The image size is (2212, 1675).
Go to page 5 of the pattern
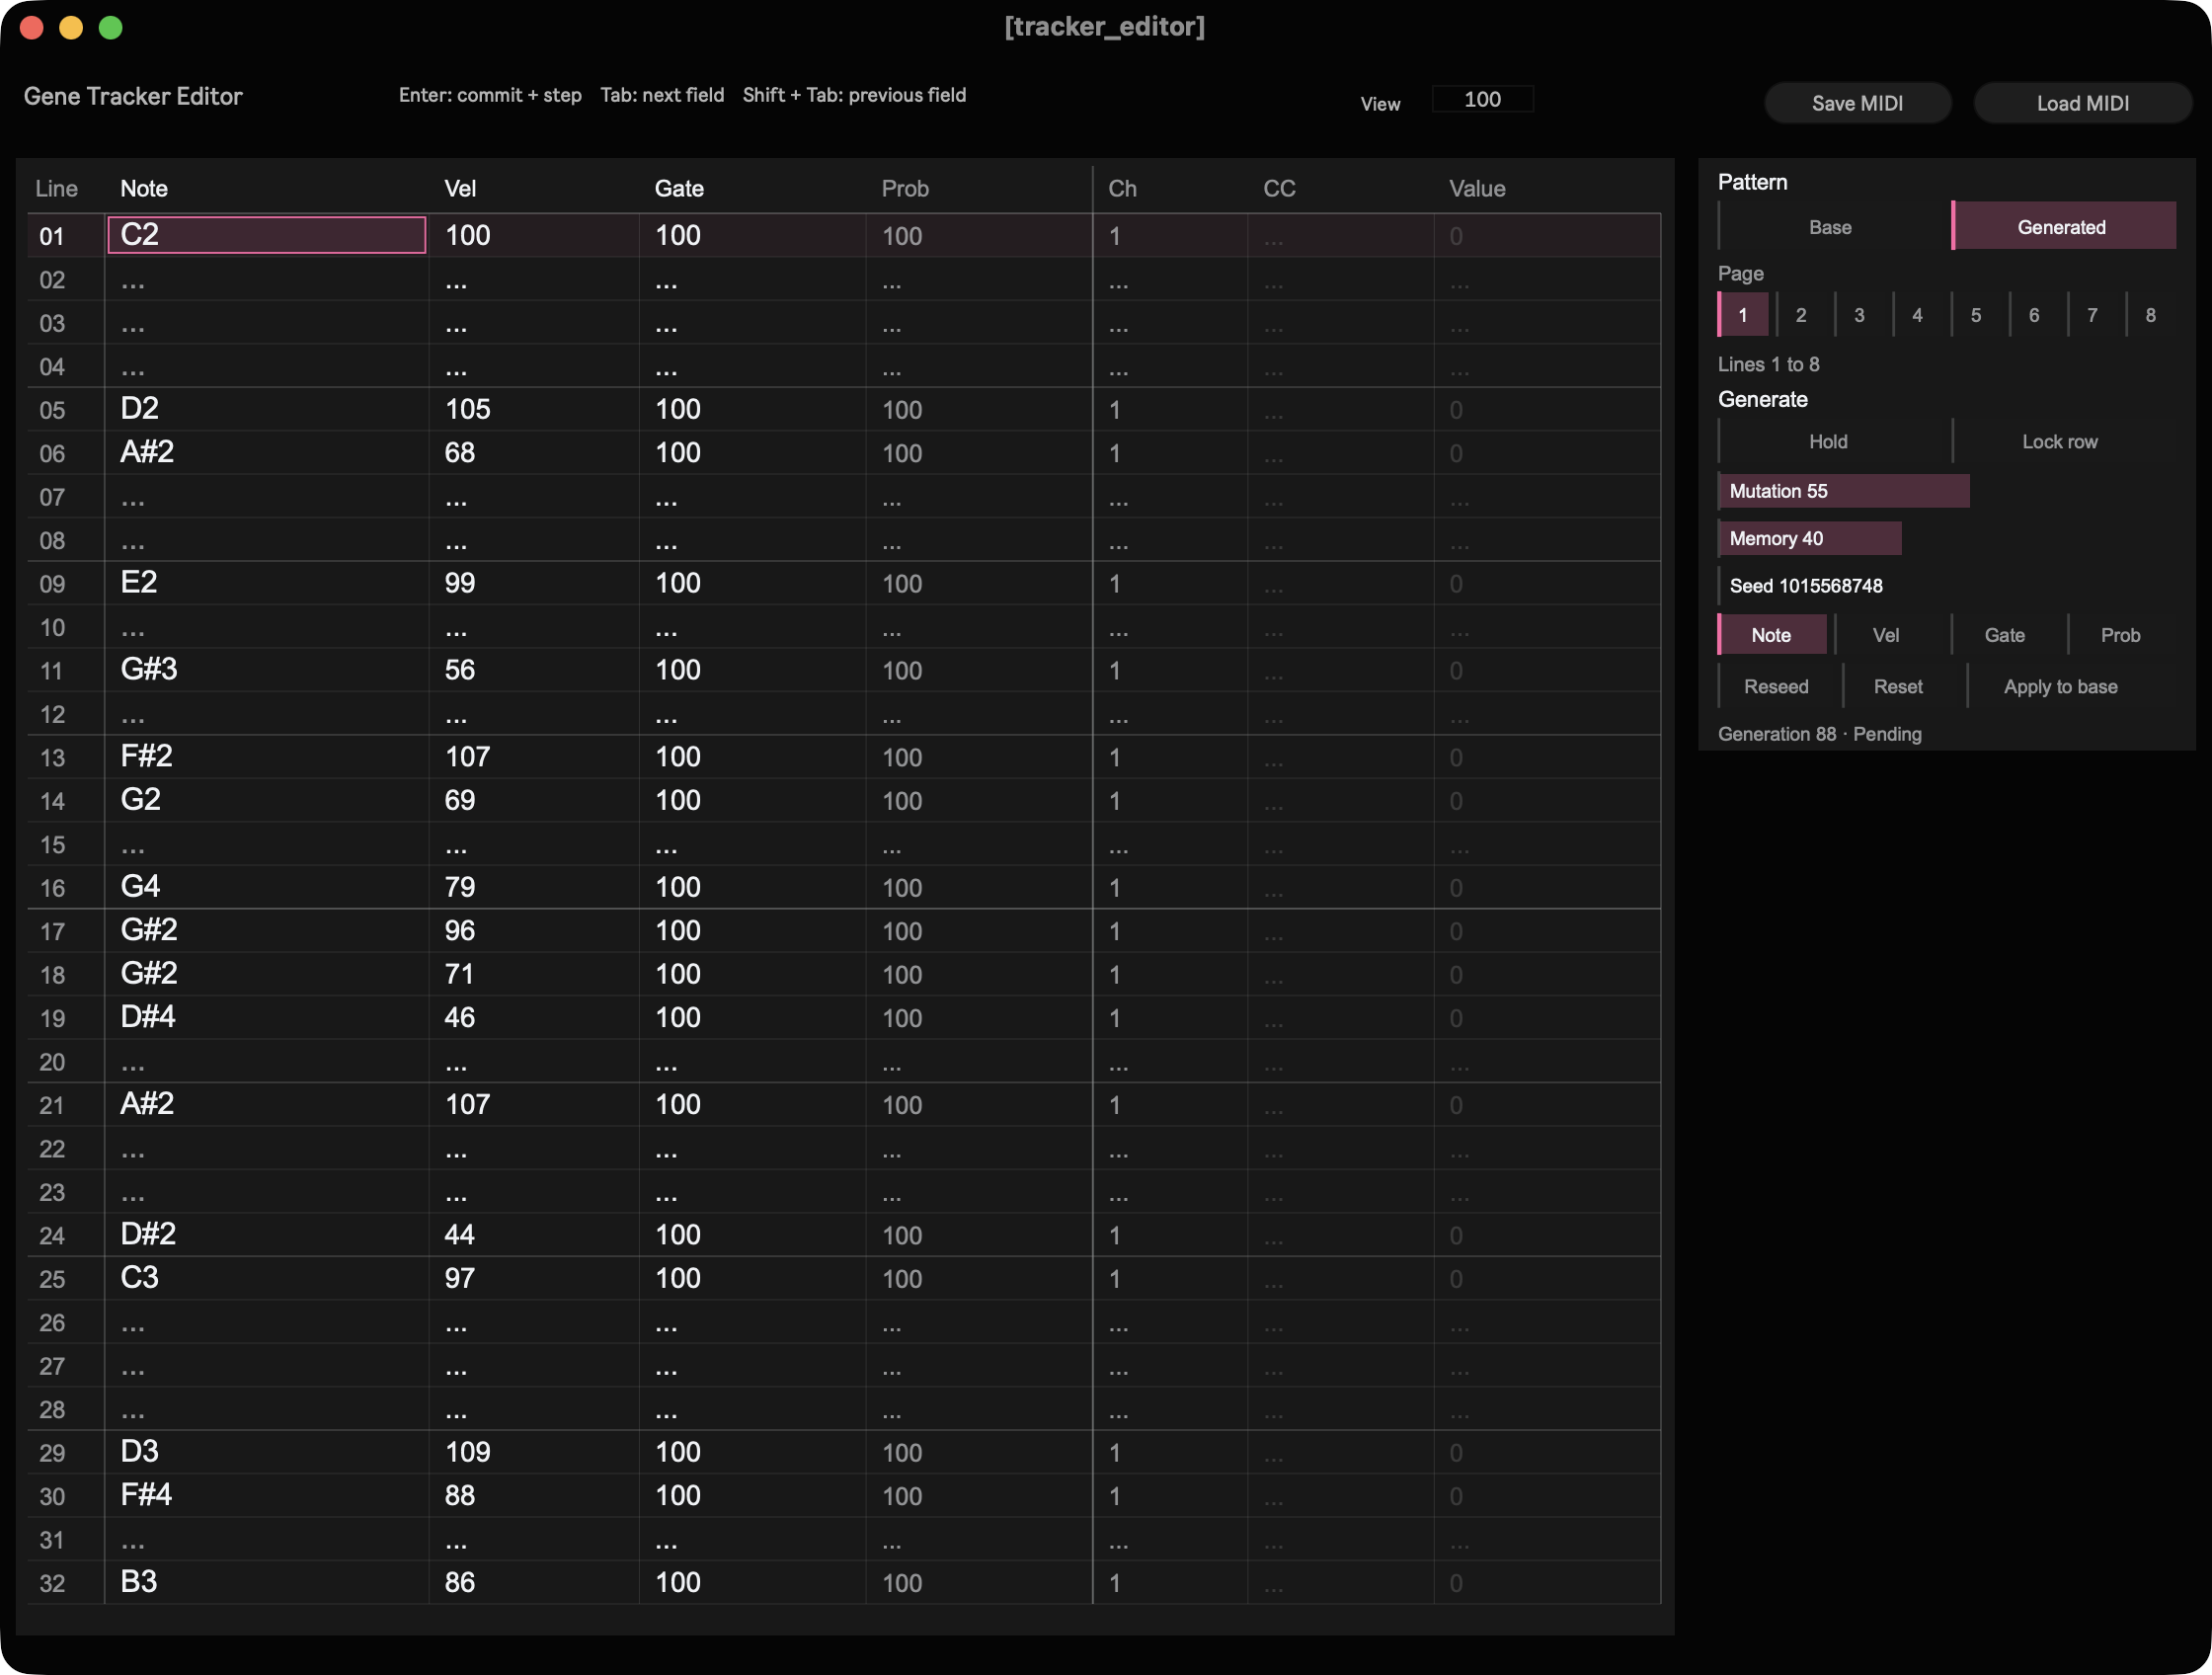(x=1975, y=315)
